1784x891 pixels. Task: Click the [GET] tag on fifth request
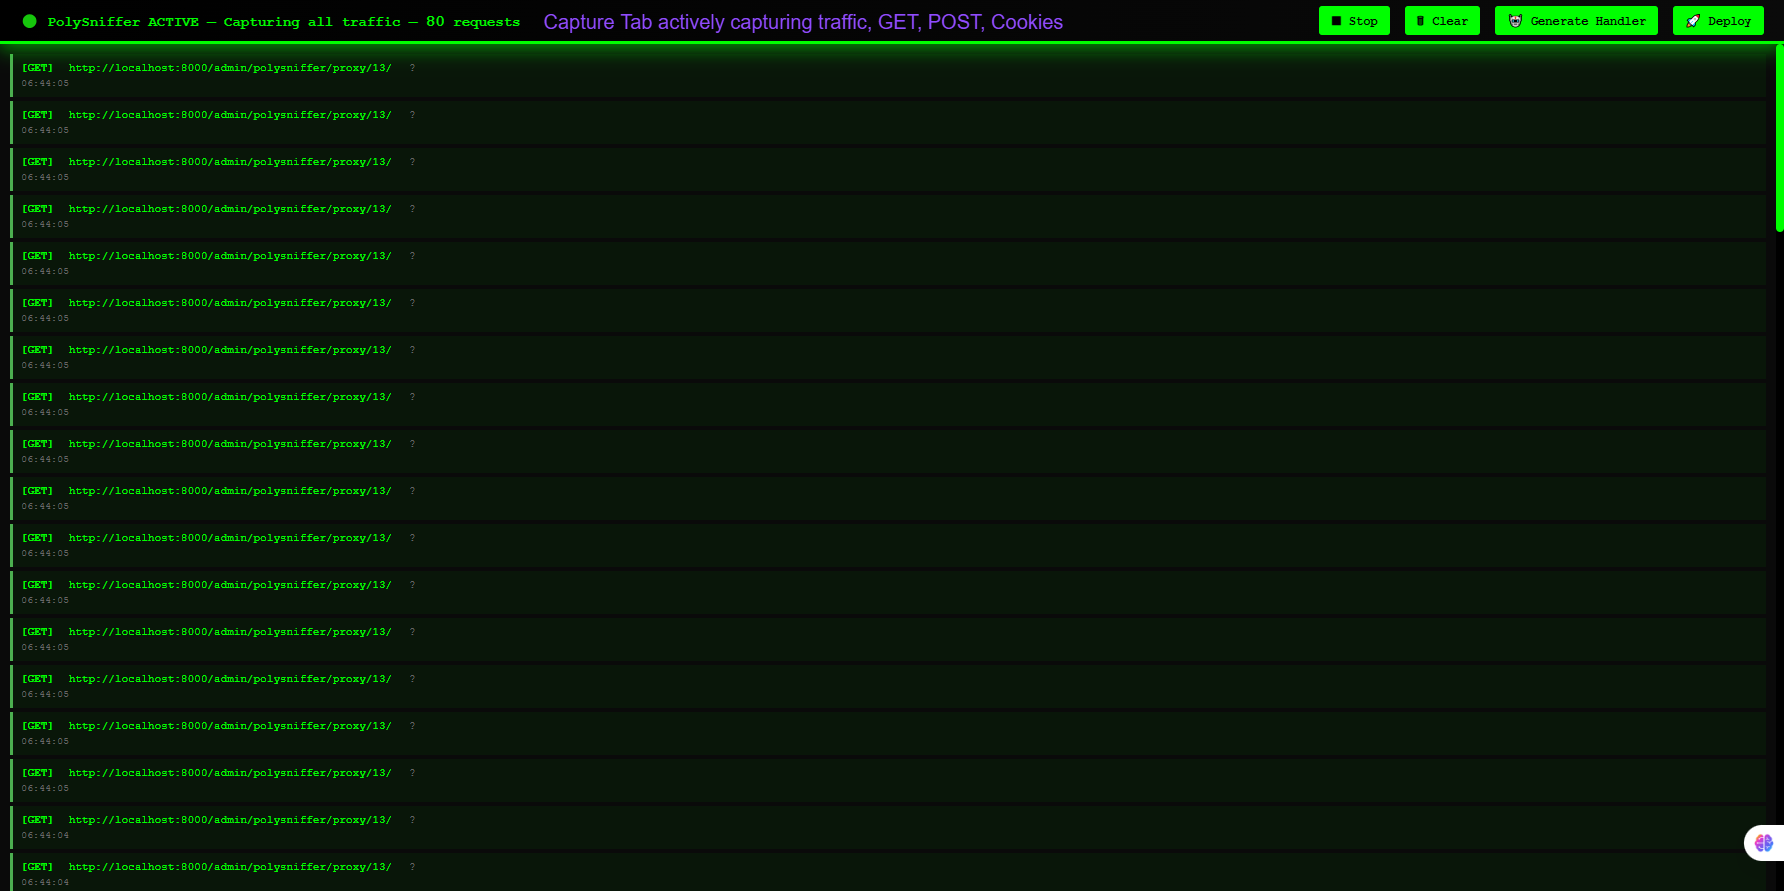point(38,256)
